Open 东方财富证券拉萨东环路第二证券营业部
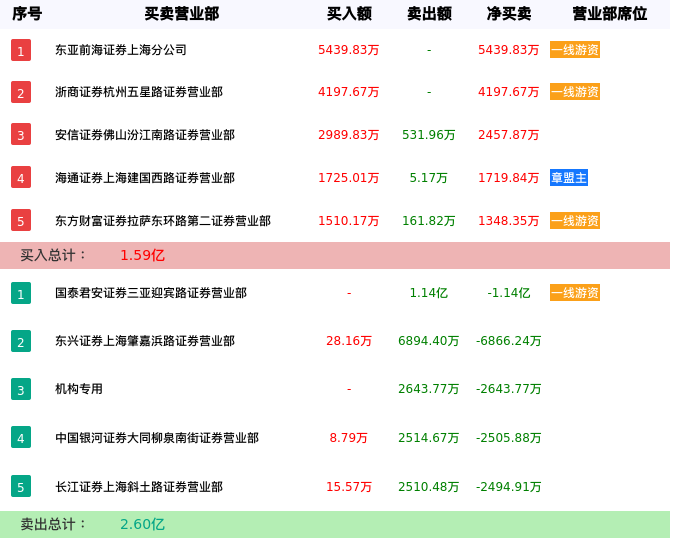 pyautogui.click(x=163, y=221)
